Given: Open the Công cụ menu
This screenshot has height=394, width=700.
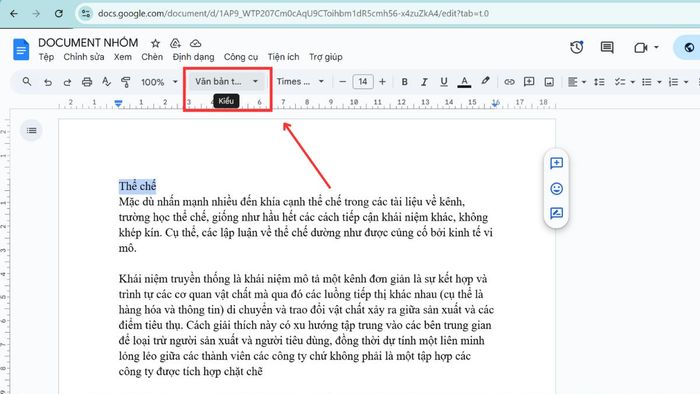Looking at the screenshot, I should pyautogui.click(x=241, y=57).
